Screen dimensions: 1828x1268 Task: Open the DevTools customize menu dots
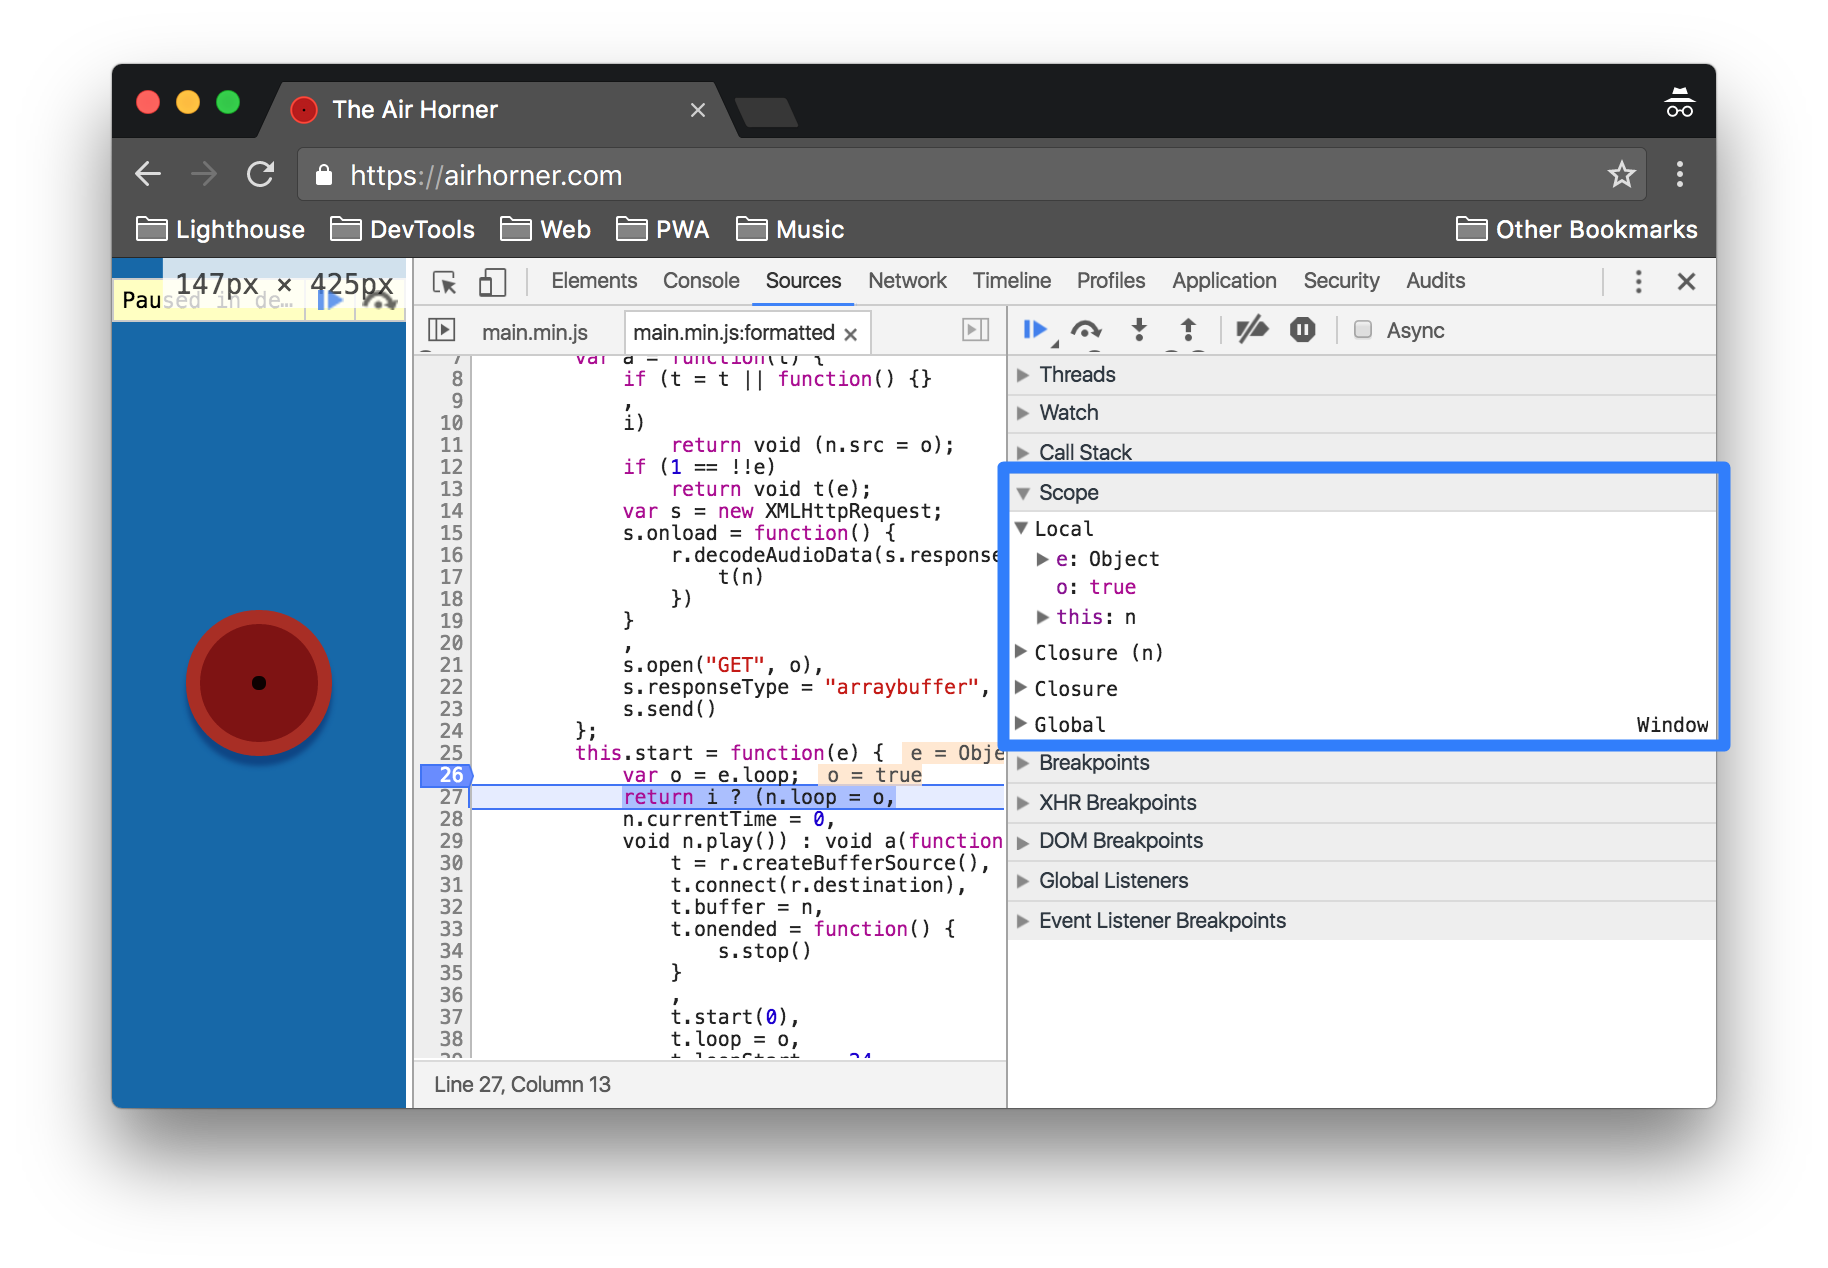click(1638, 282)
